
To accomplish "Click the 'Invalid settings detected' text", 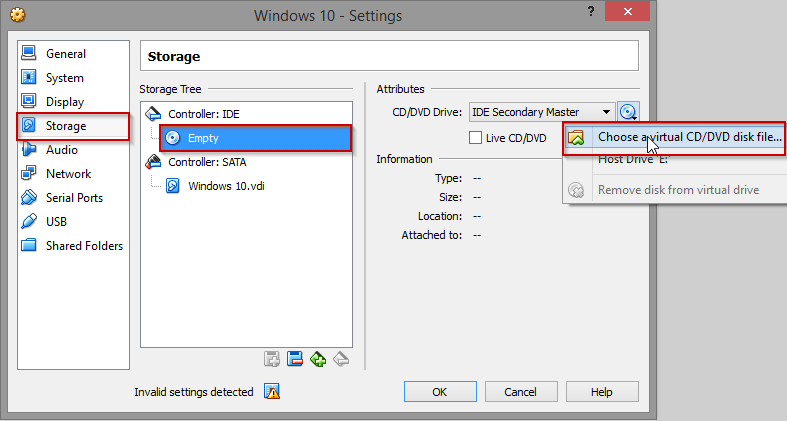I will coord(194,392).
